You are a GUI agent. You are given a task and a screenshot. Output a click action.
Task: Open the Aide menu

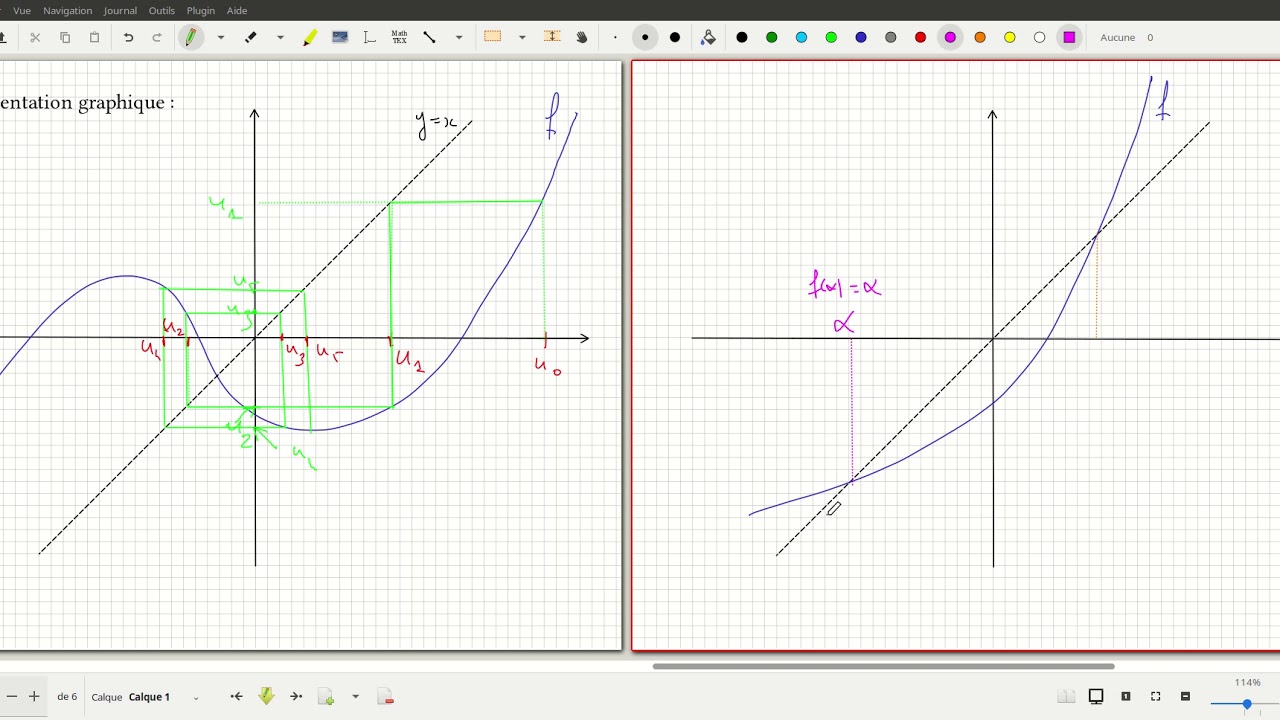coord(237,10)
